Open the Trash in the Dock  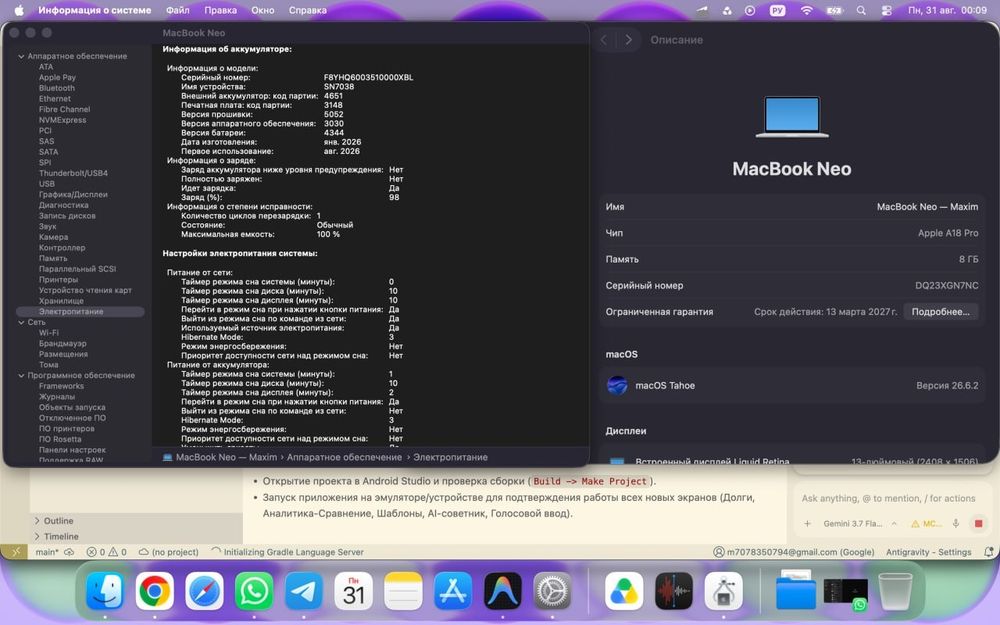click(x=895, y=591)
